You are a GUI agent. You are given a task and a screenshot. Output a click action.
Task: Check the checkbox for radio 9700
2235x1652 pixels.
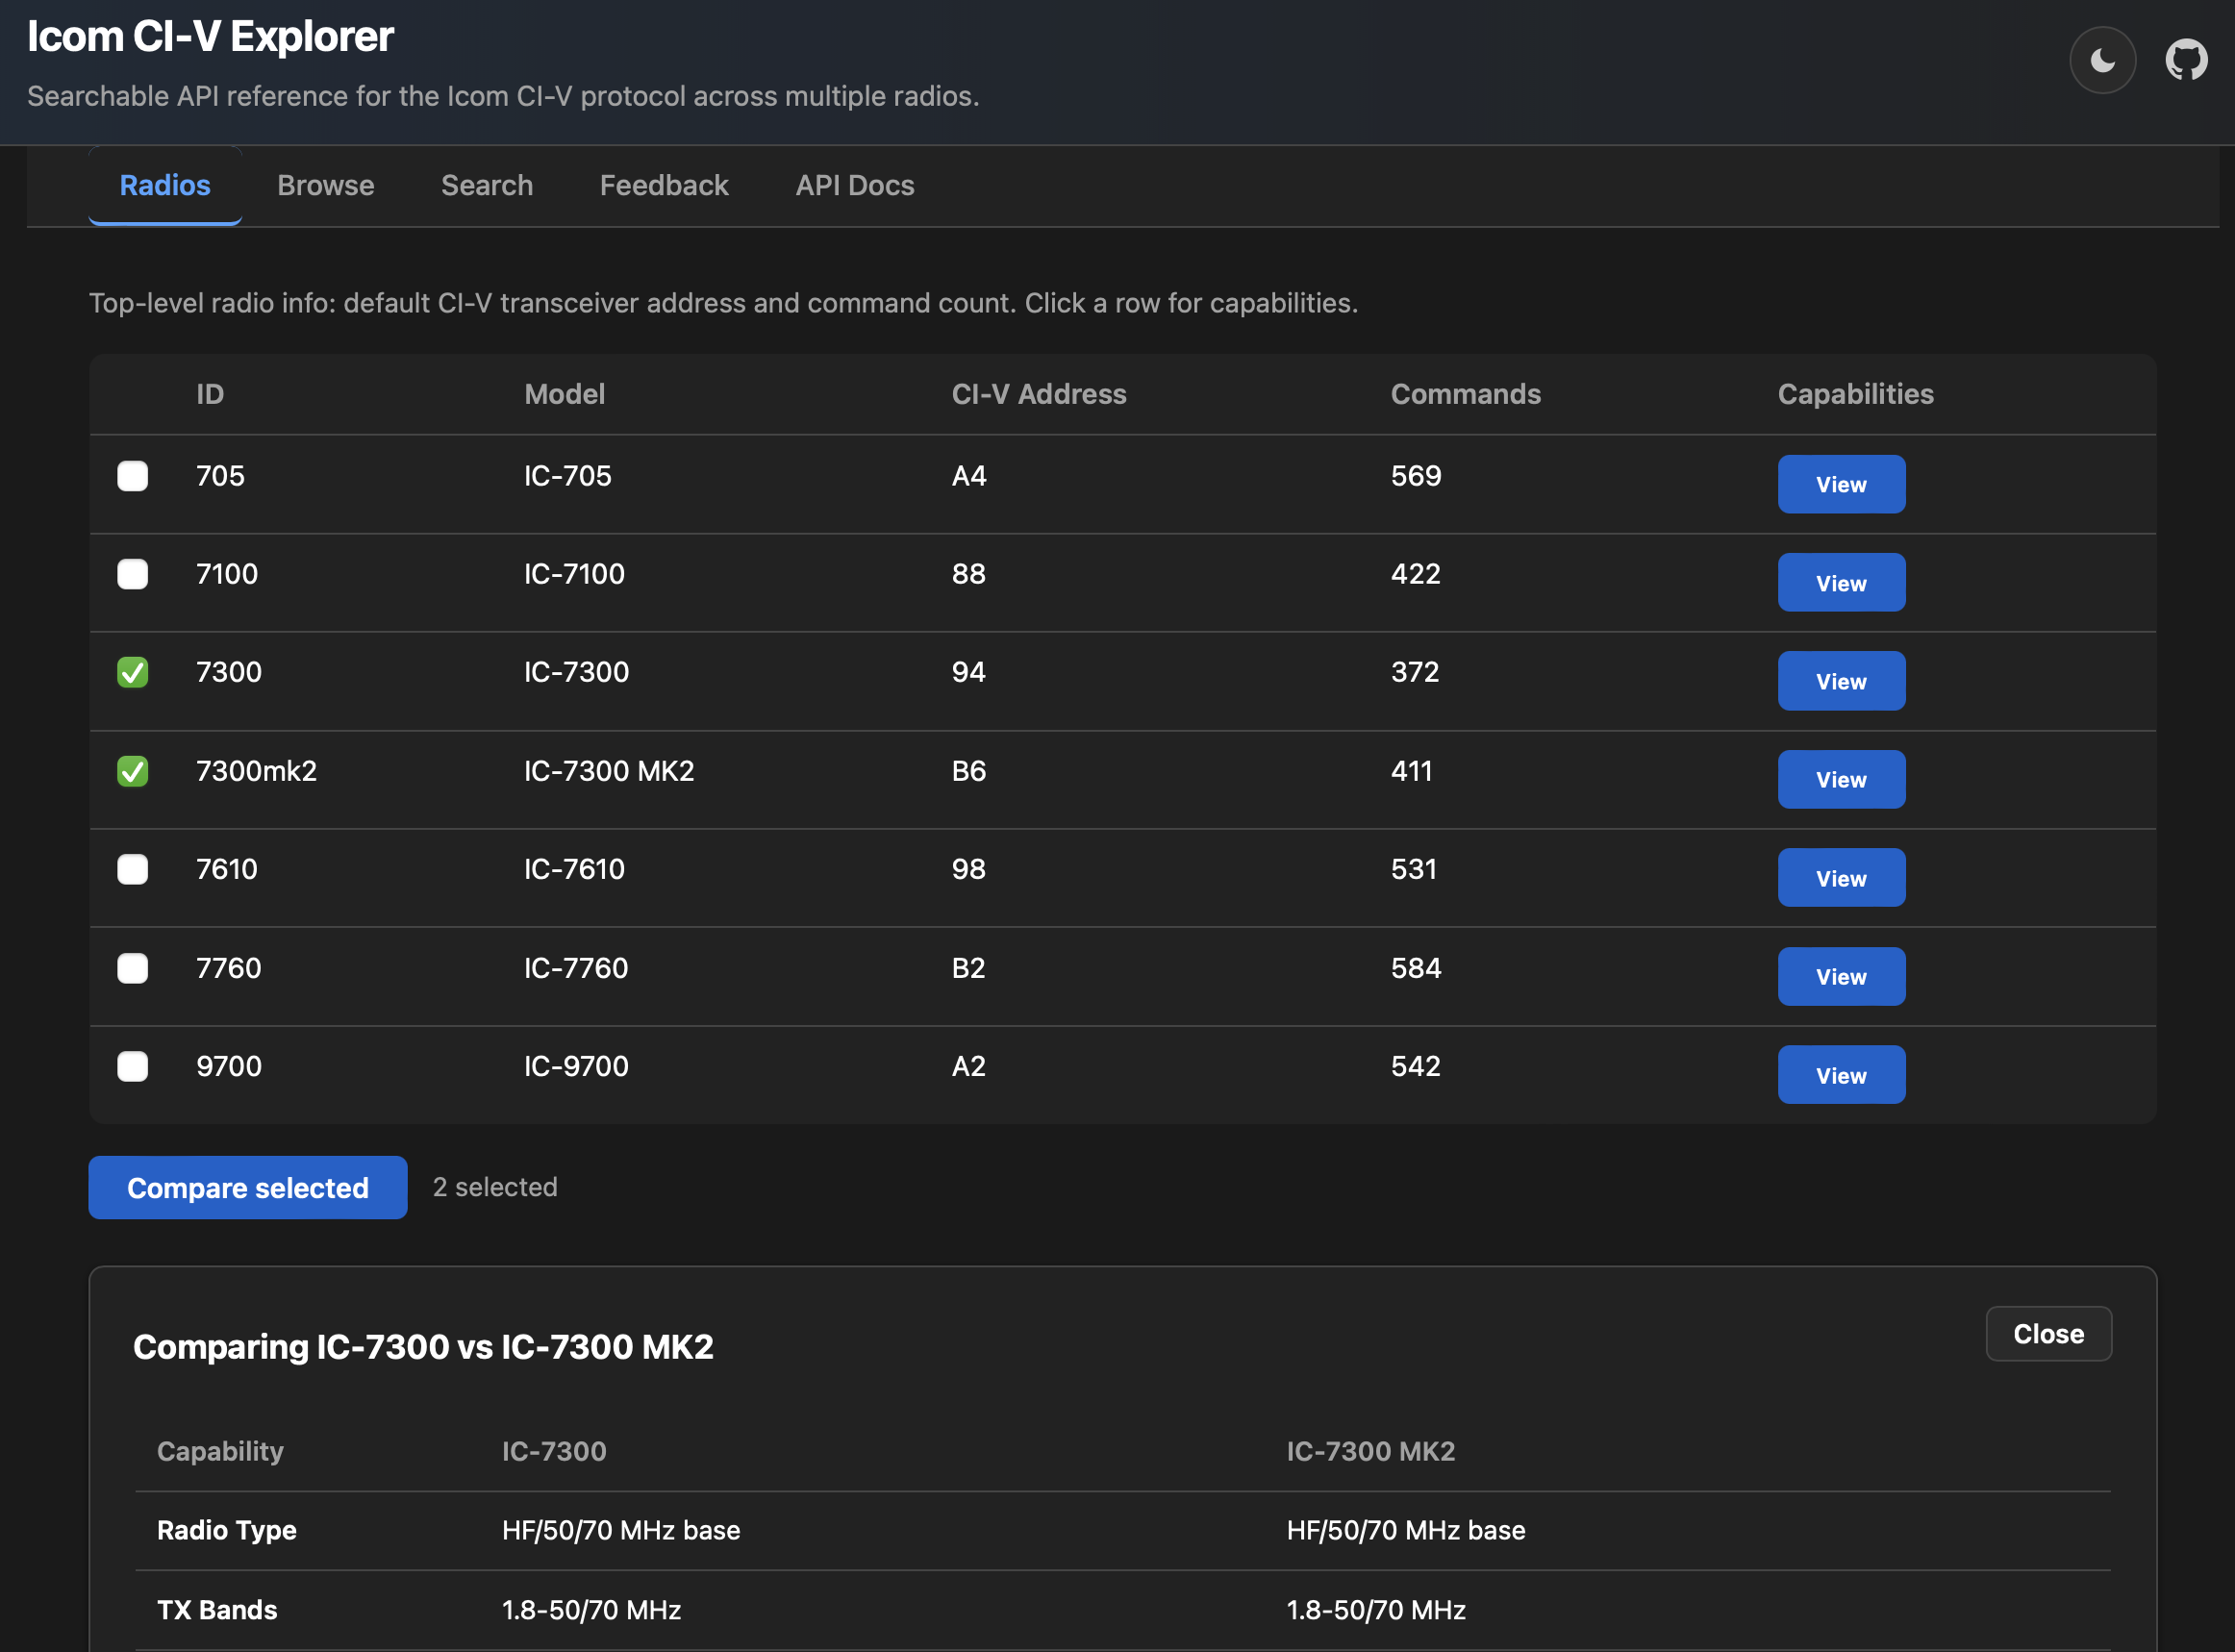click(133, 1066)
